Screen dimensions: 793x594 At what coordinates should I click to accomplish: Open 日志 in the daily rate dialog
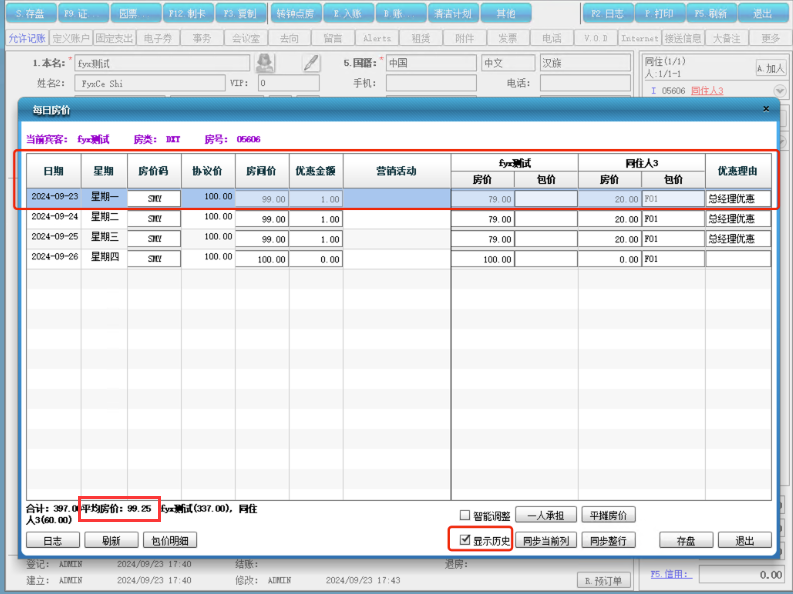[53, 540]
